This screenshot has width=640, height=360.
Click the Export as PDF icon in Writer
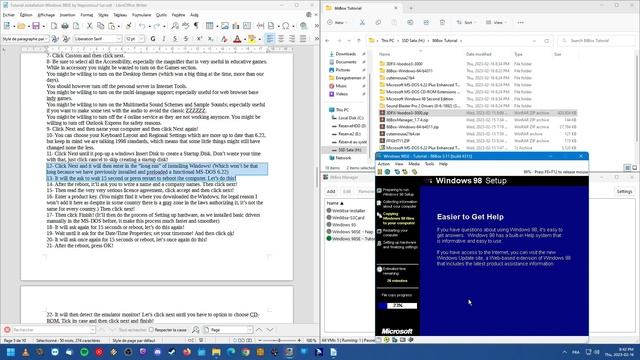coord(54,26)
